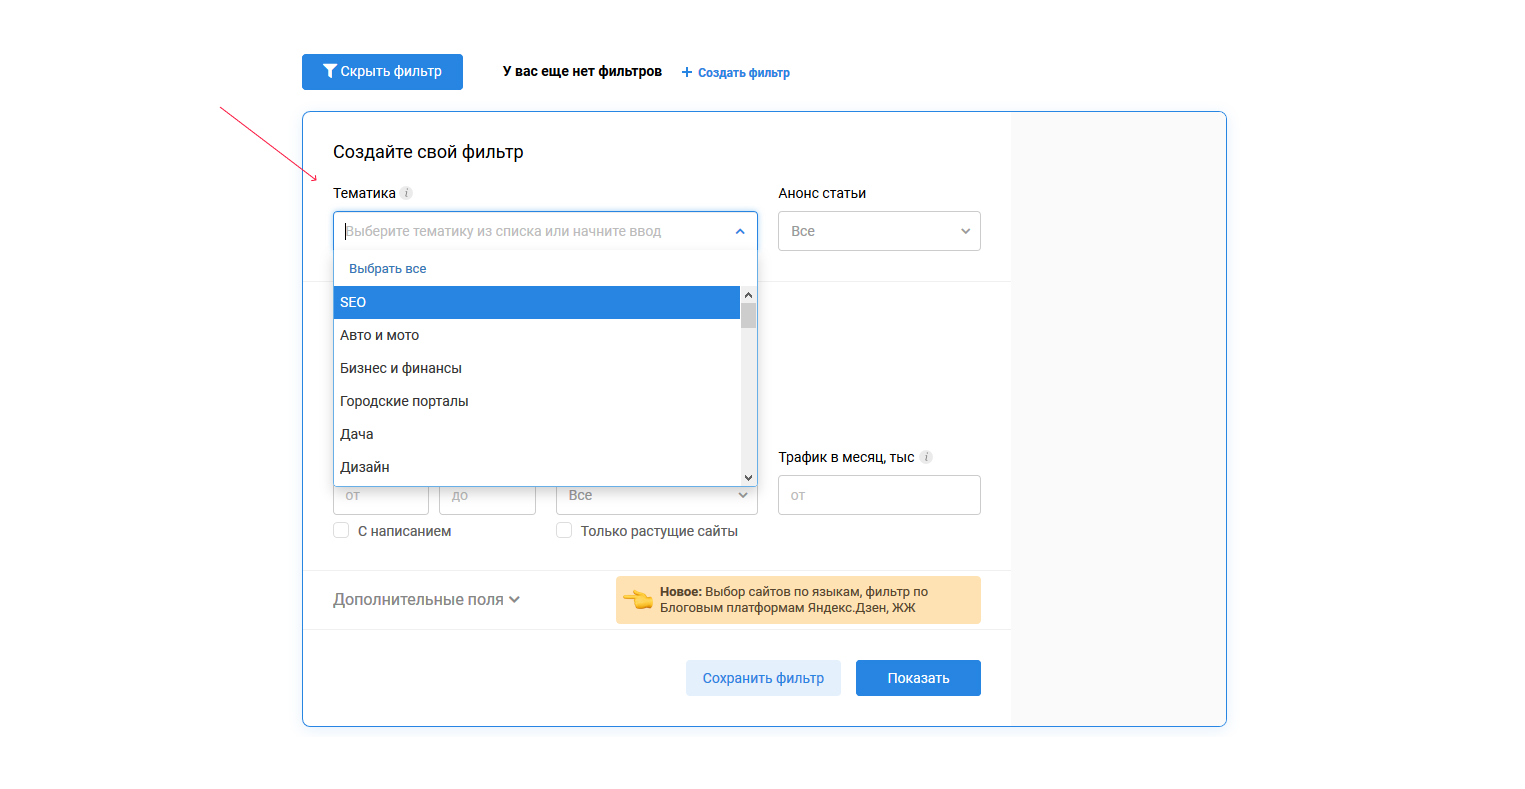Click the Новое announcement banner

(798, 600)
